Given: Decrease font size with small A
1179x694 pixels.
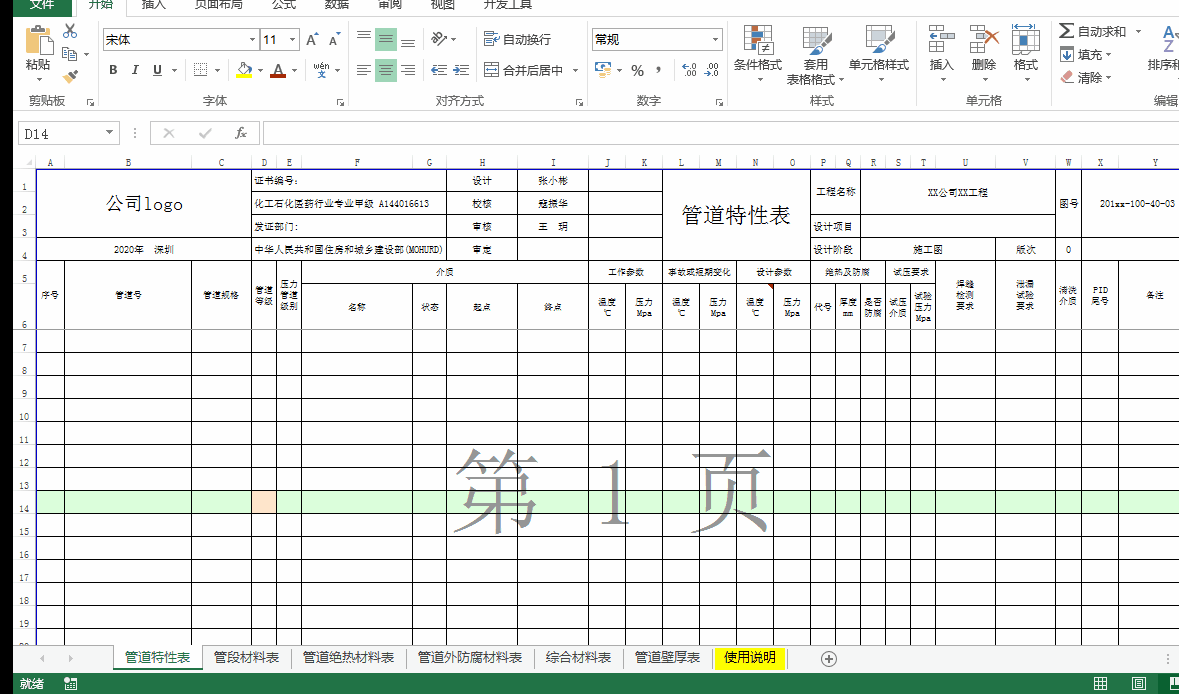Looking at the screenshot, I should [x=333, y=39].
